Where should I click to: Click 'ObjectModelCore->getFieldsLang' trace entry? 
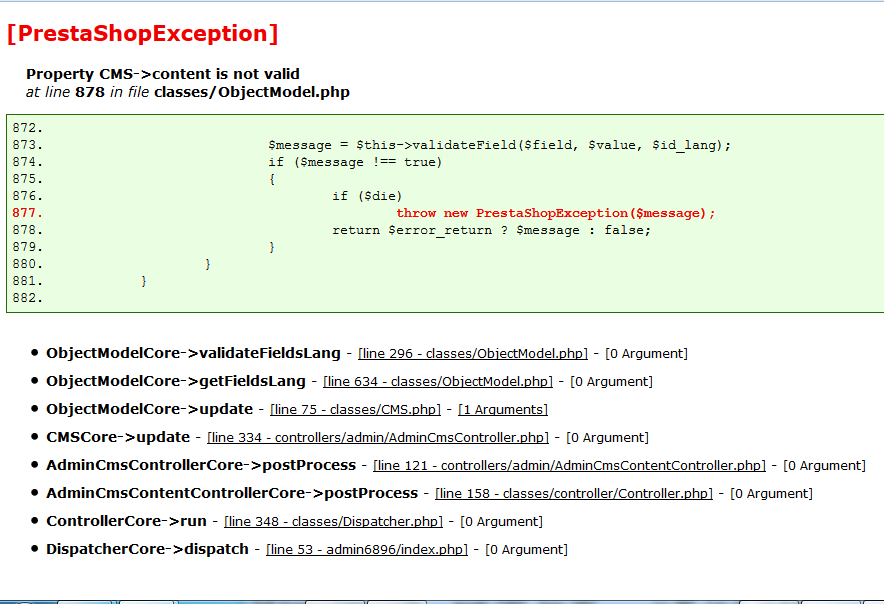pos(176,381)
